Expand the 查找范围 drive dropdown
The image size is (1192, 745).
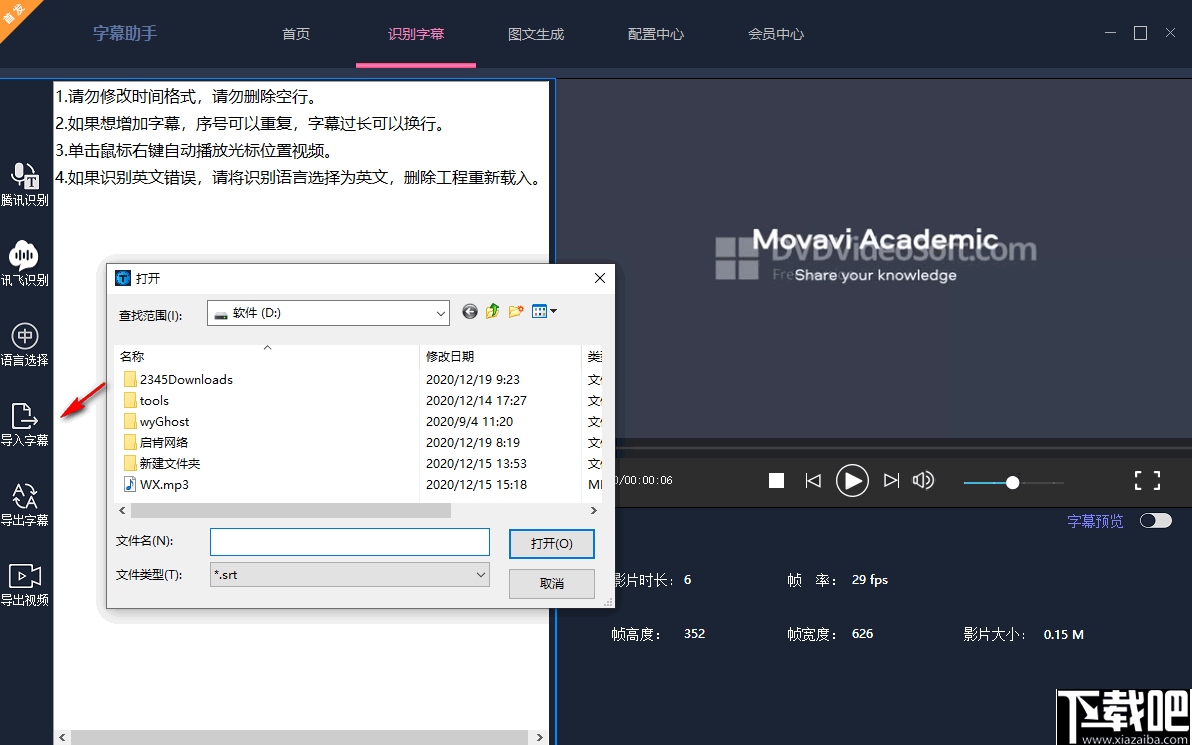pos(441,313)
